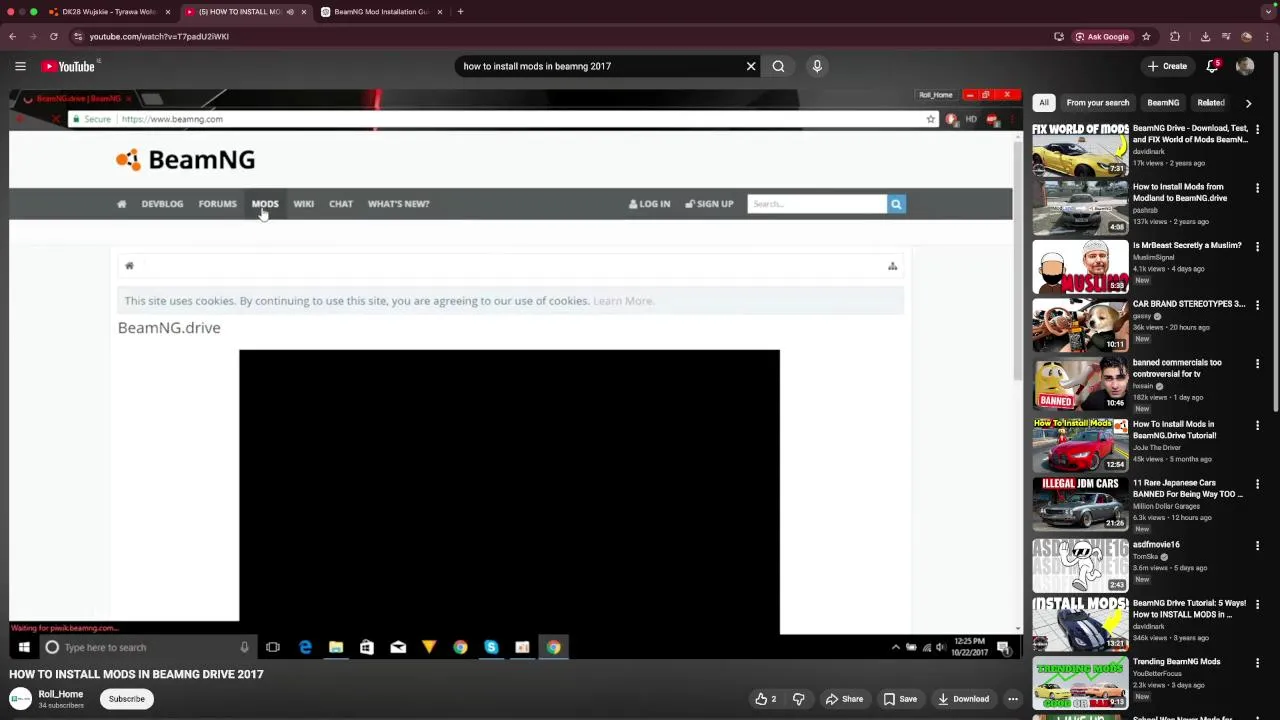This screenshot has width=1280, height=720.
Task: Mute tab via speaker icon
Action: click(290, 12)
